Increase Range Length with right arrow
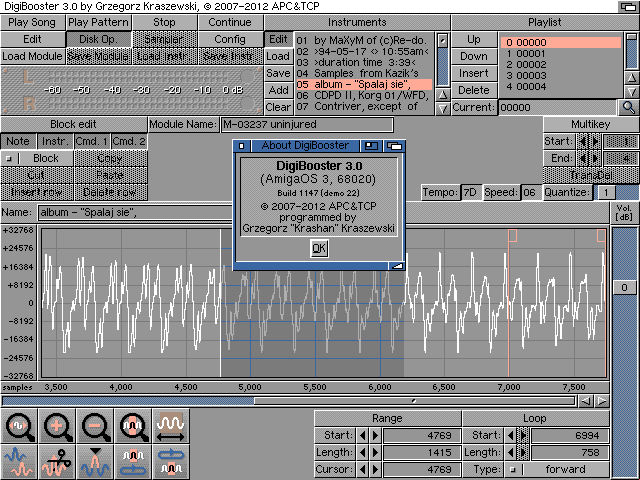The height and width of the screenshot is (480, 640). [376, 453]
